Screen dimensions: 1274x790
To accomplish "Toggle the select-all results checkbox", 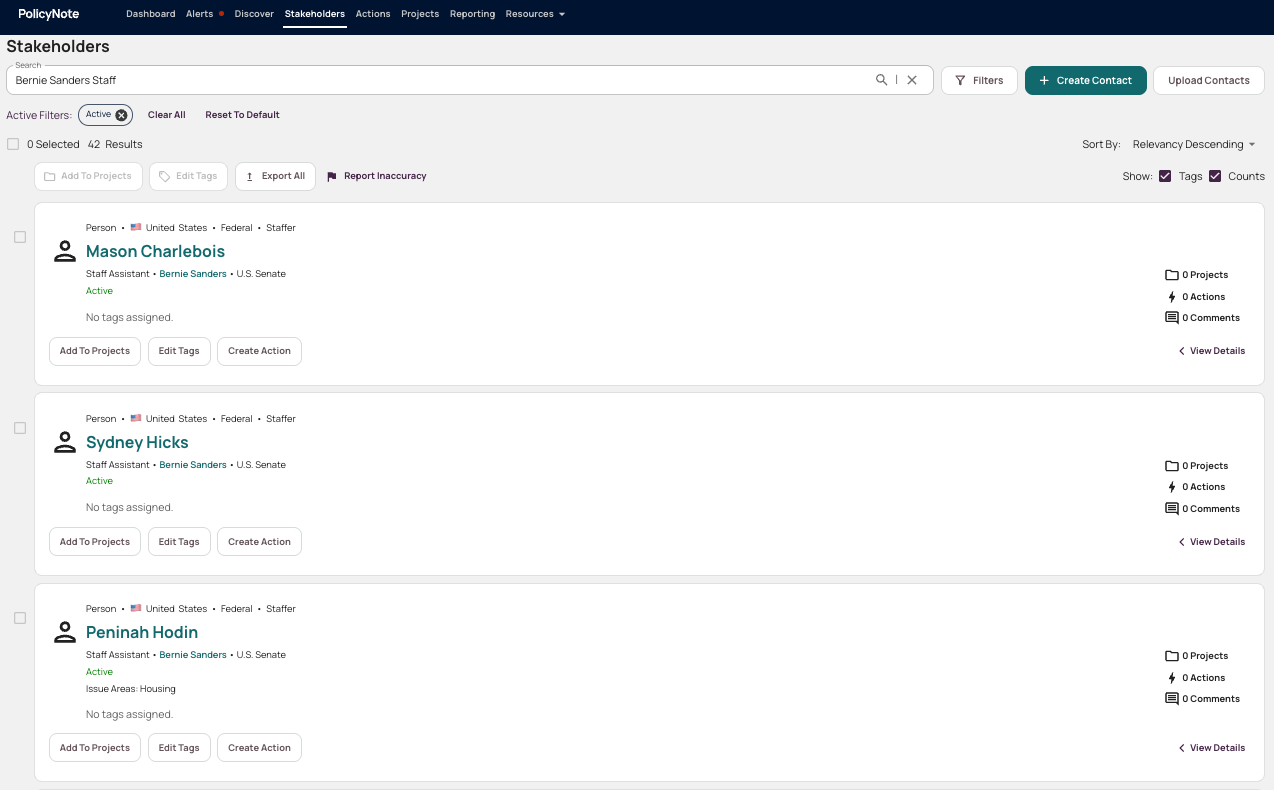I will [x=13, y=144].
